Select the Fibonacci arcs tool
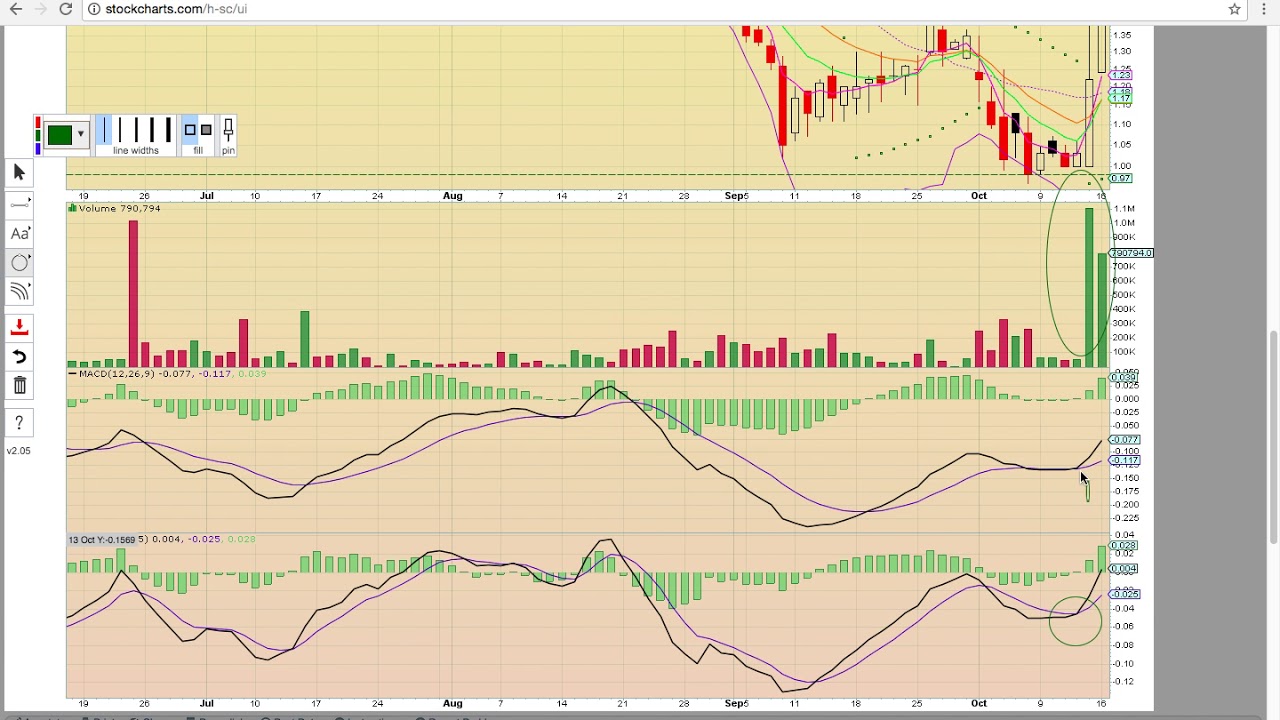1280x720 pixels. click(19, 291)
